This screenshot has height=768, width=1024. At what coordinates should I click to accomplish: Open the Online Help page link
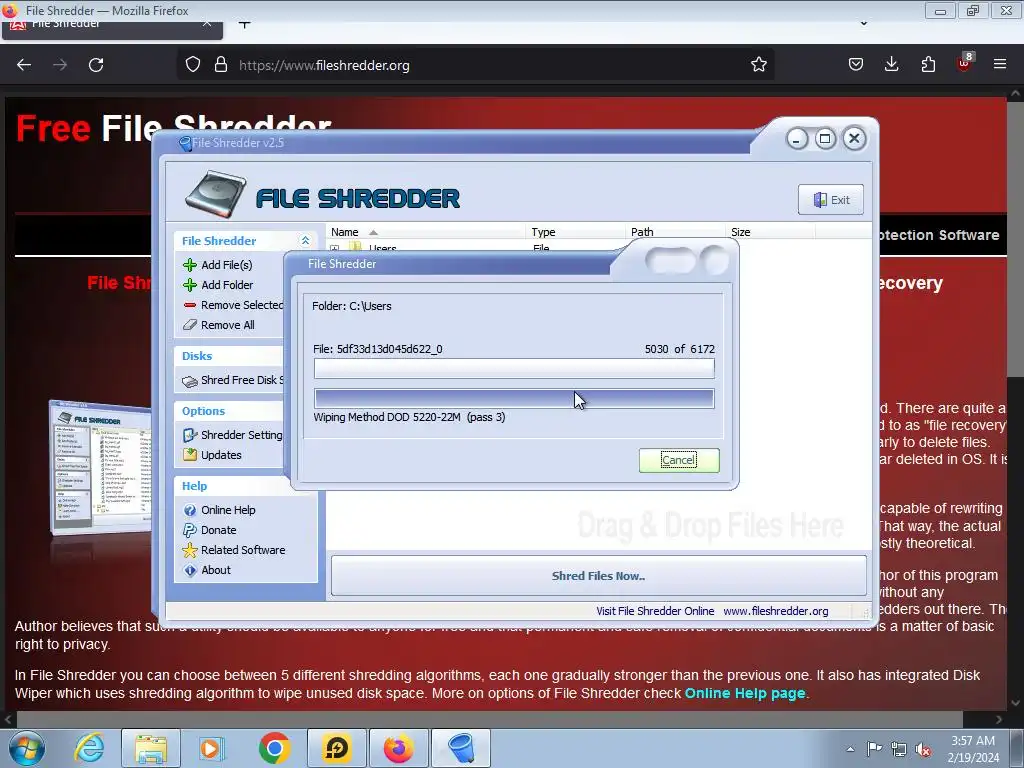744,694
